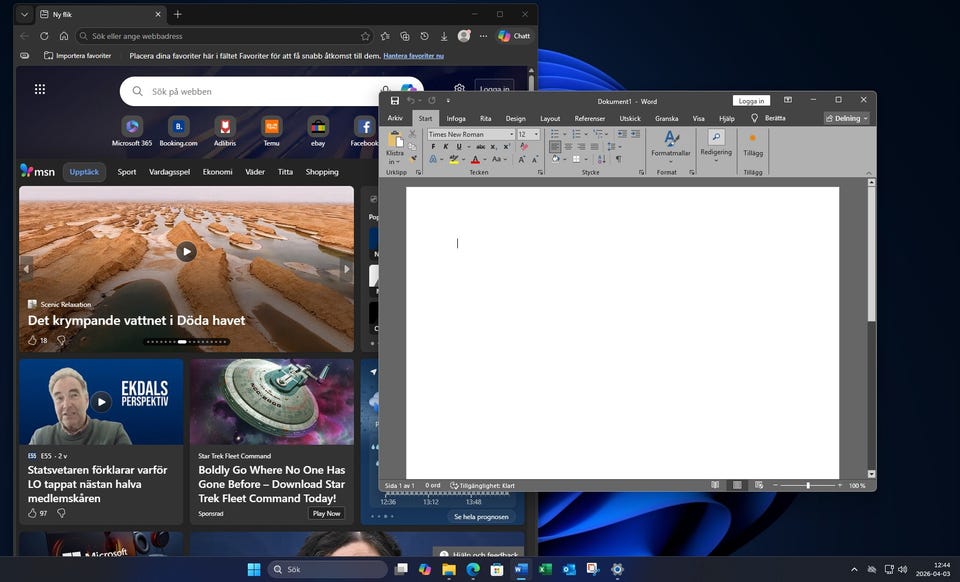Open the Excel icon on the taskbar
Screen dimensions: 960x582
545,570
